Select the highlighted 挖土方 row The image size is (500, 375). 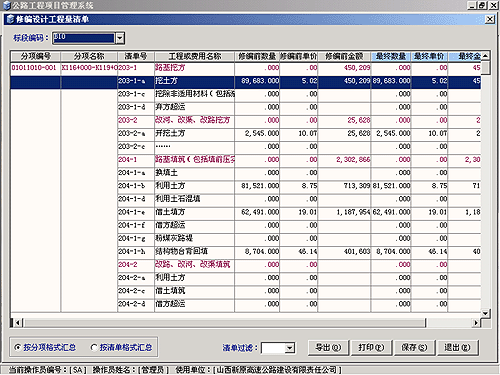coord(245,81)
